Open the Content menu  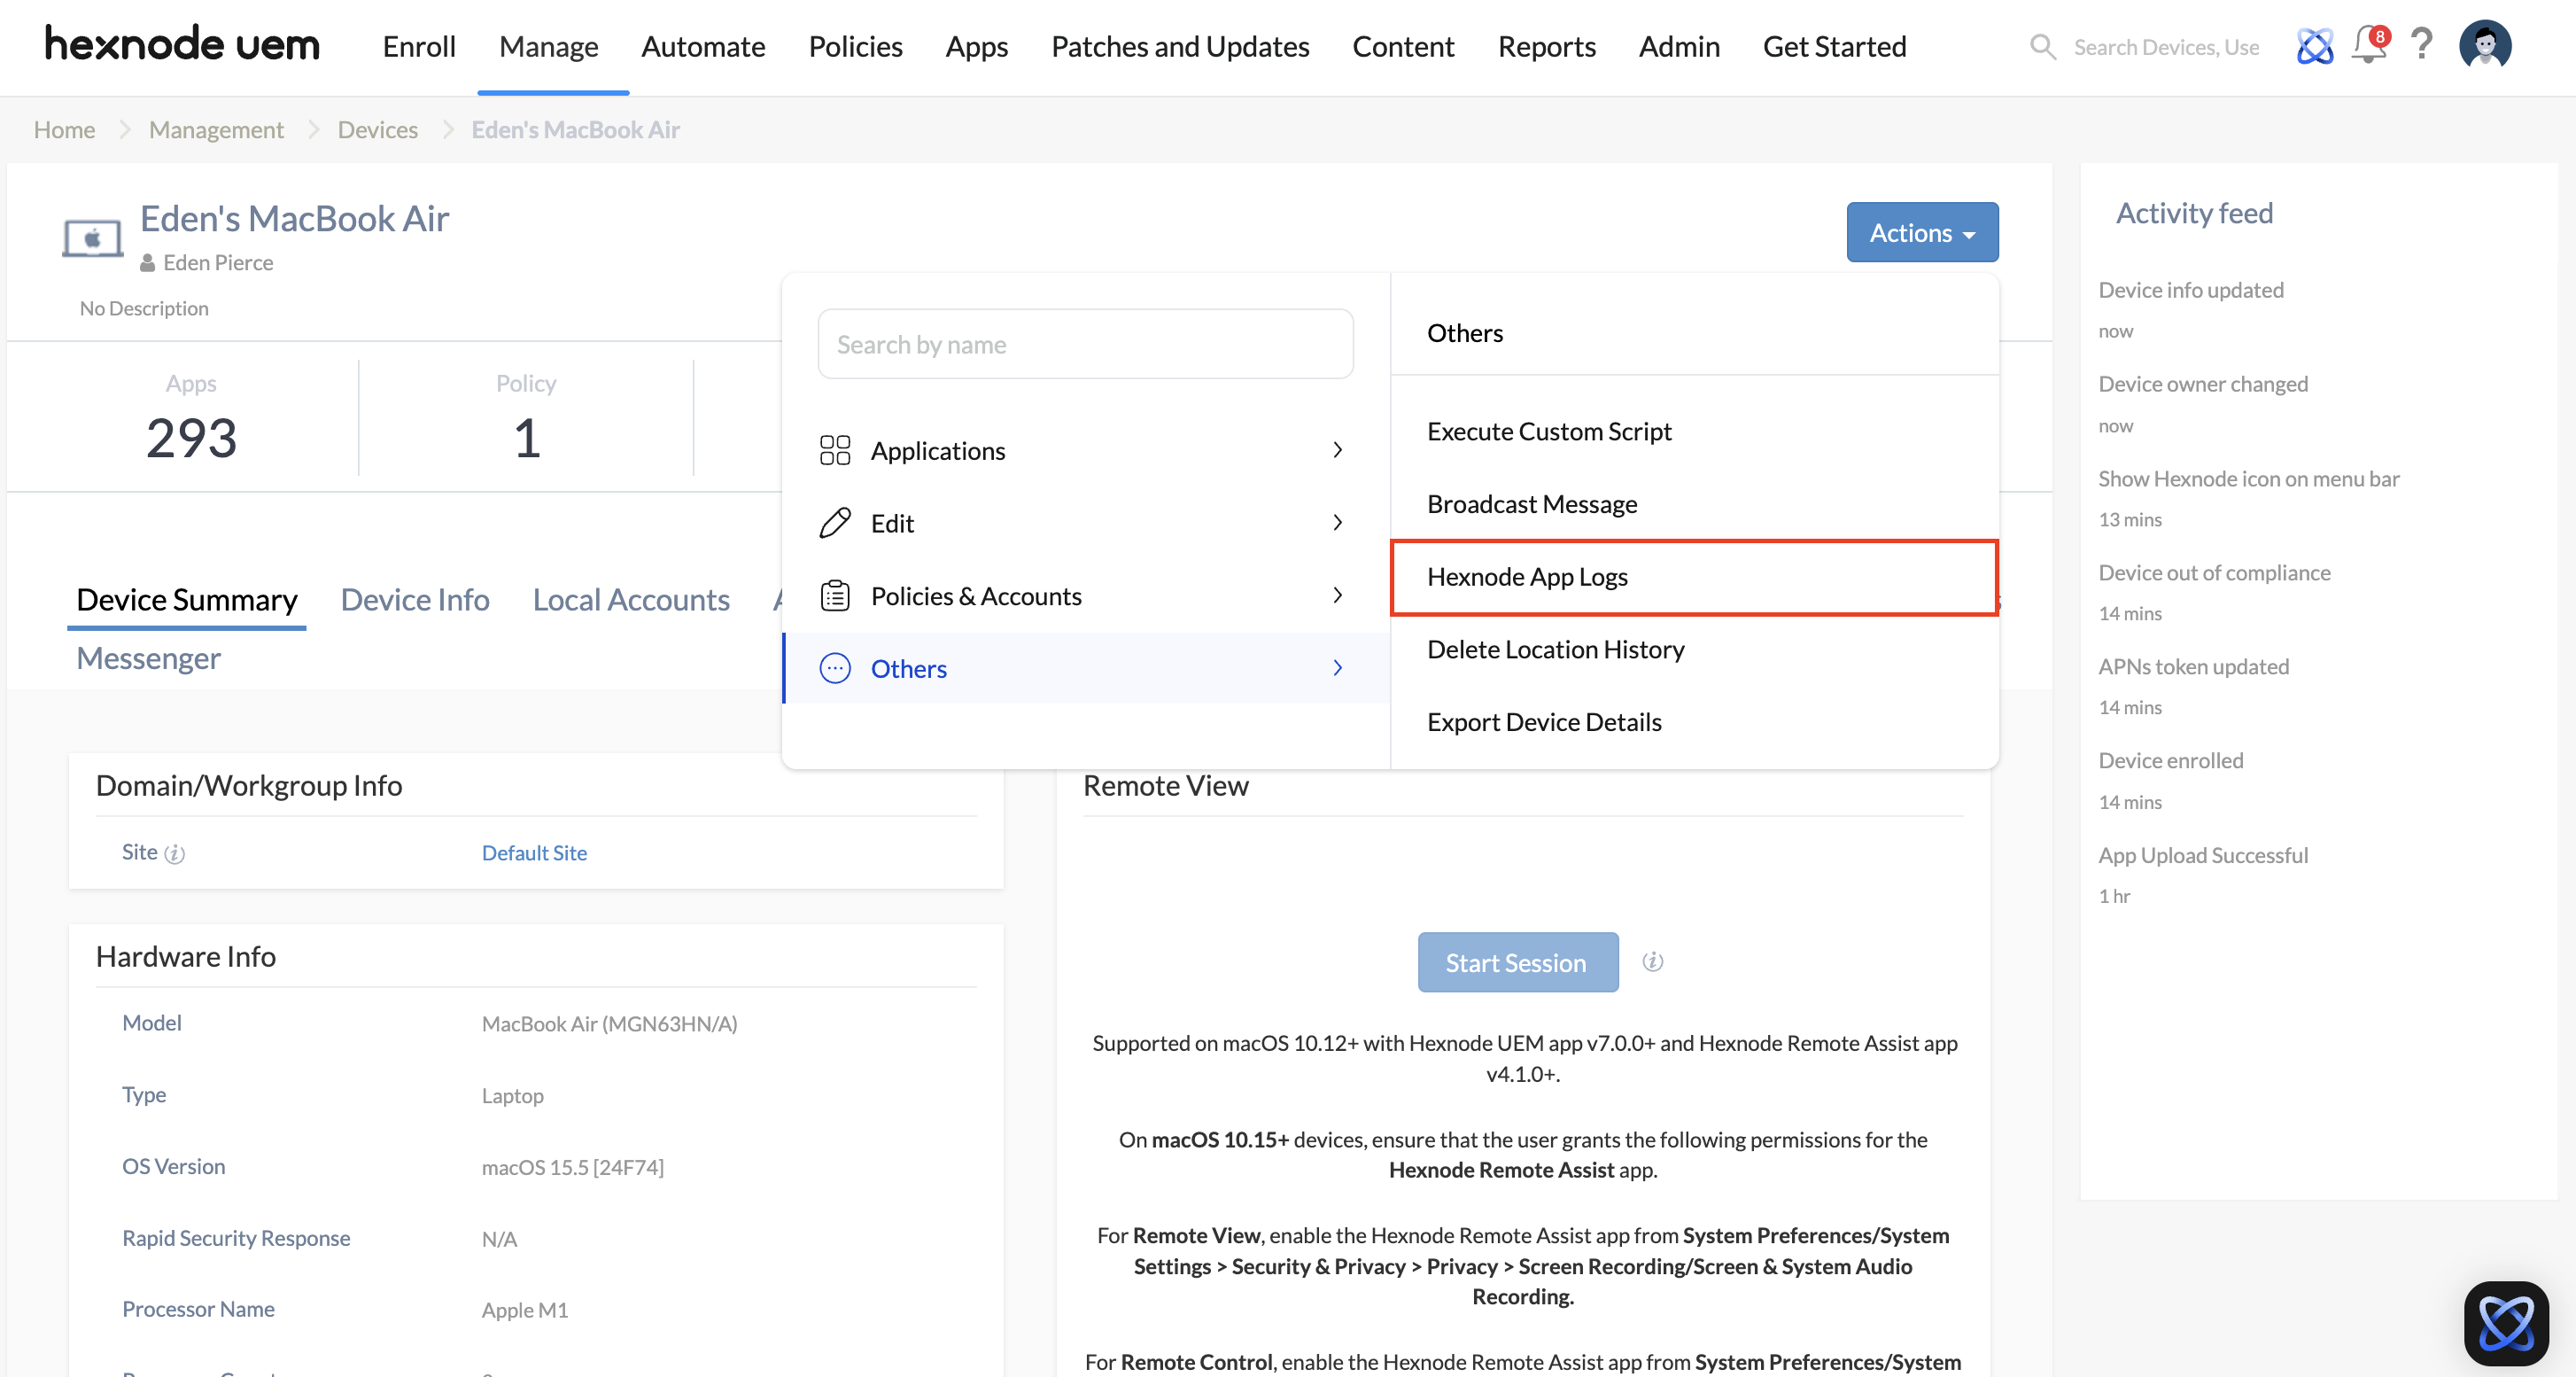[1403, 46]
